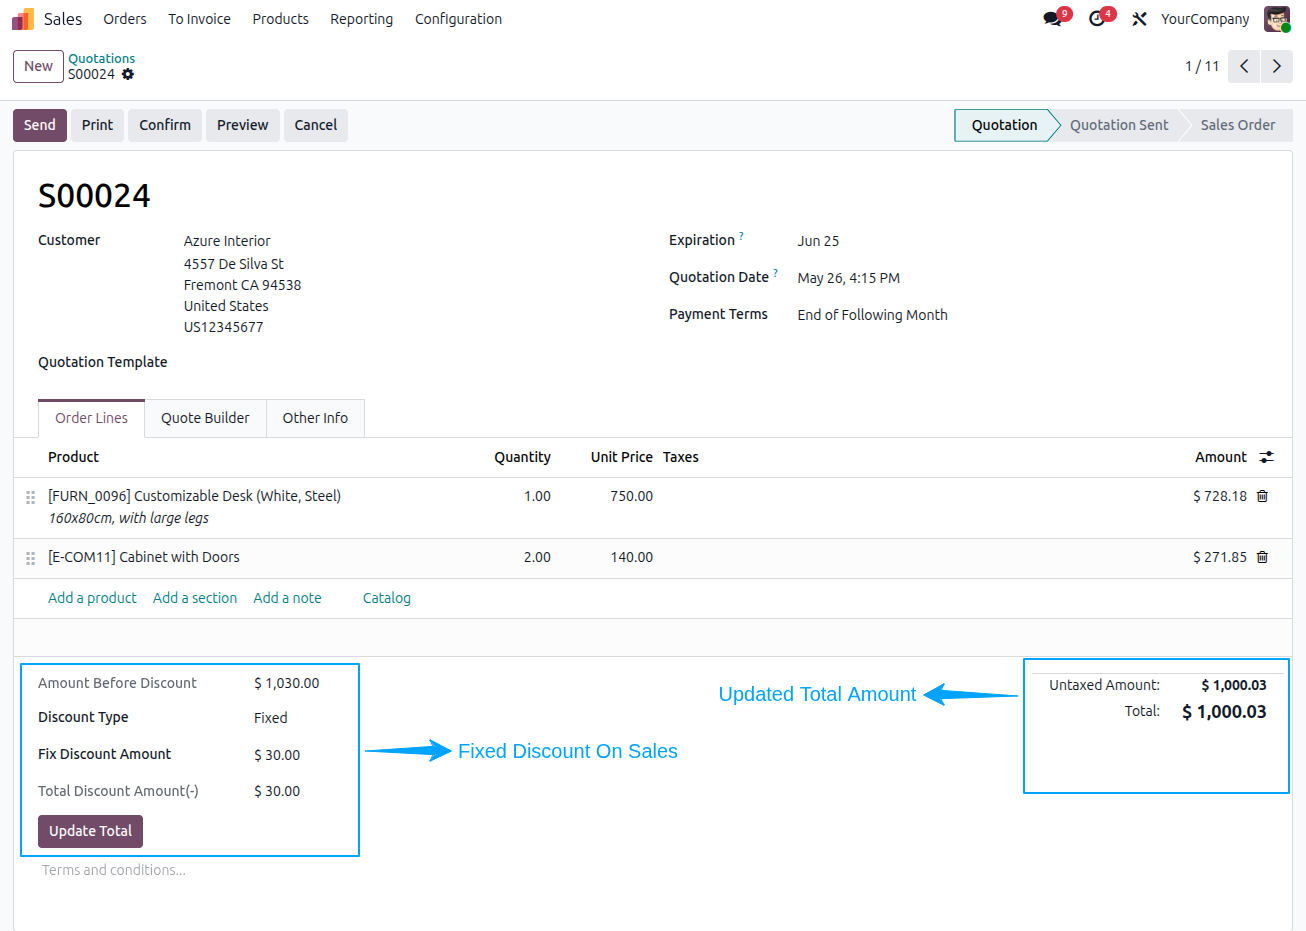Select the Customizable Desk product cell

pos(194,507)
